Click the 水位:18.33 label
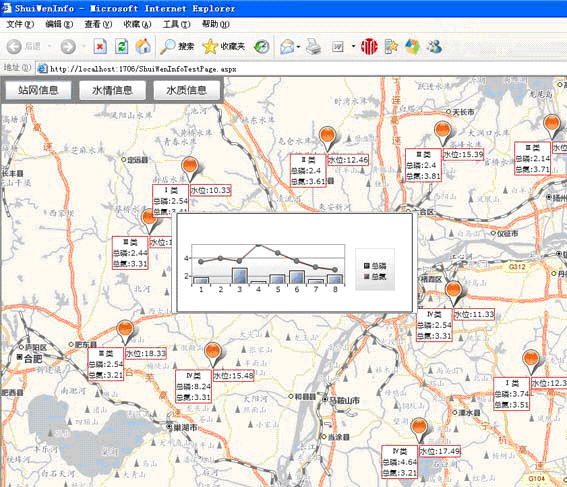 coord(146,353)
